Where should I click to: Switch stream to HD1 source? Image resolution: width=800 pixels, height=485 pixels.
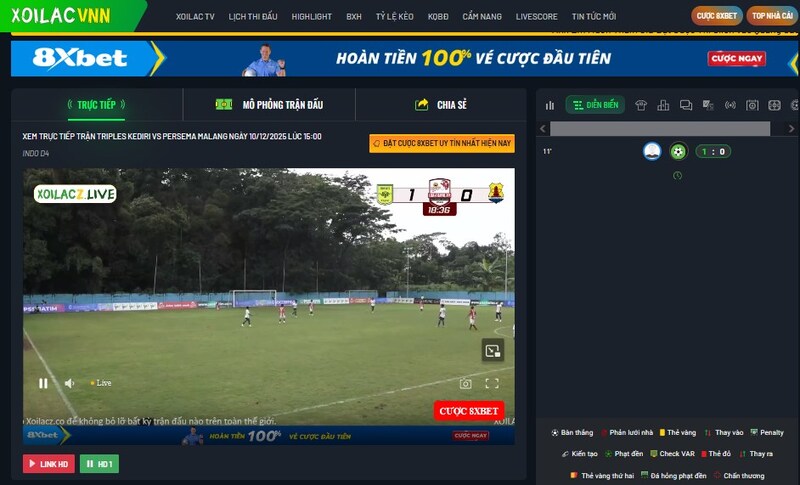coord(99,464)
